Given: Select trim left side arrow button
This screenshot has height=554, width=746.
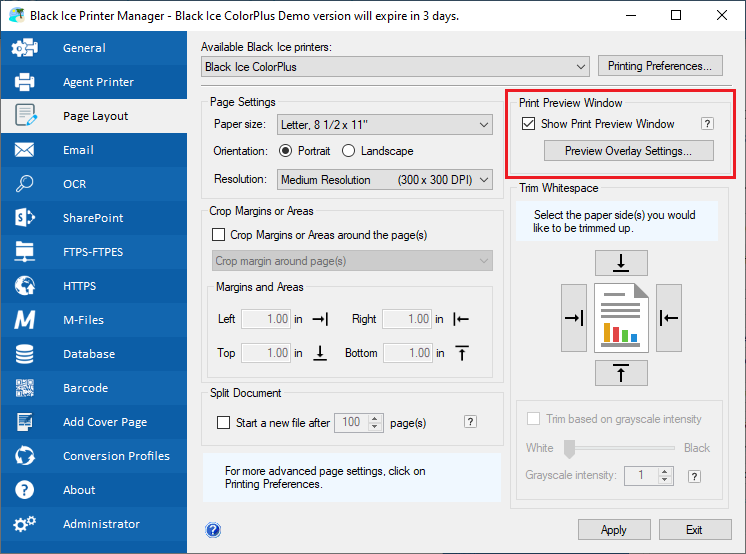Looking at the screenshot, I should click(x=574, y=318).
